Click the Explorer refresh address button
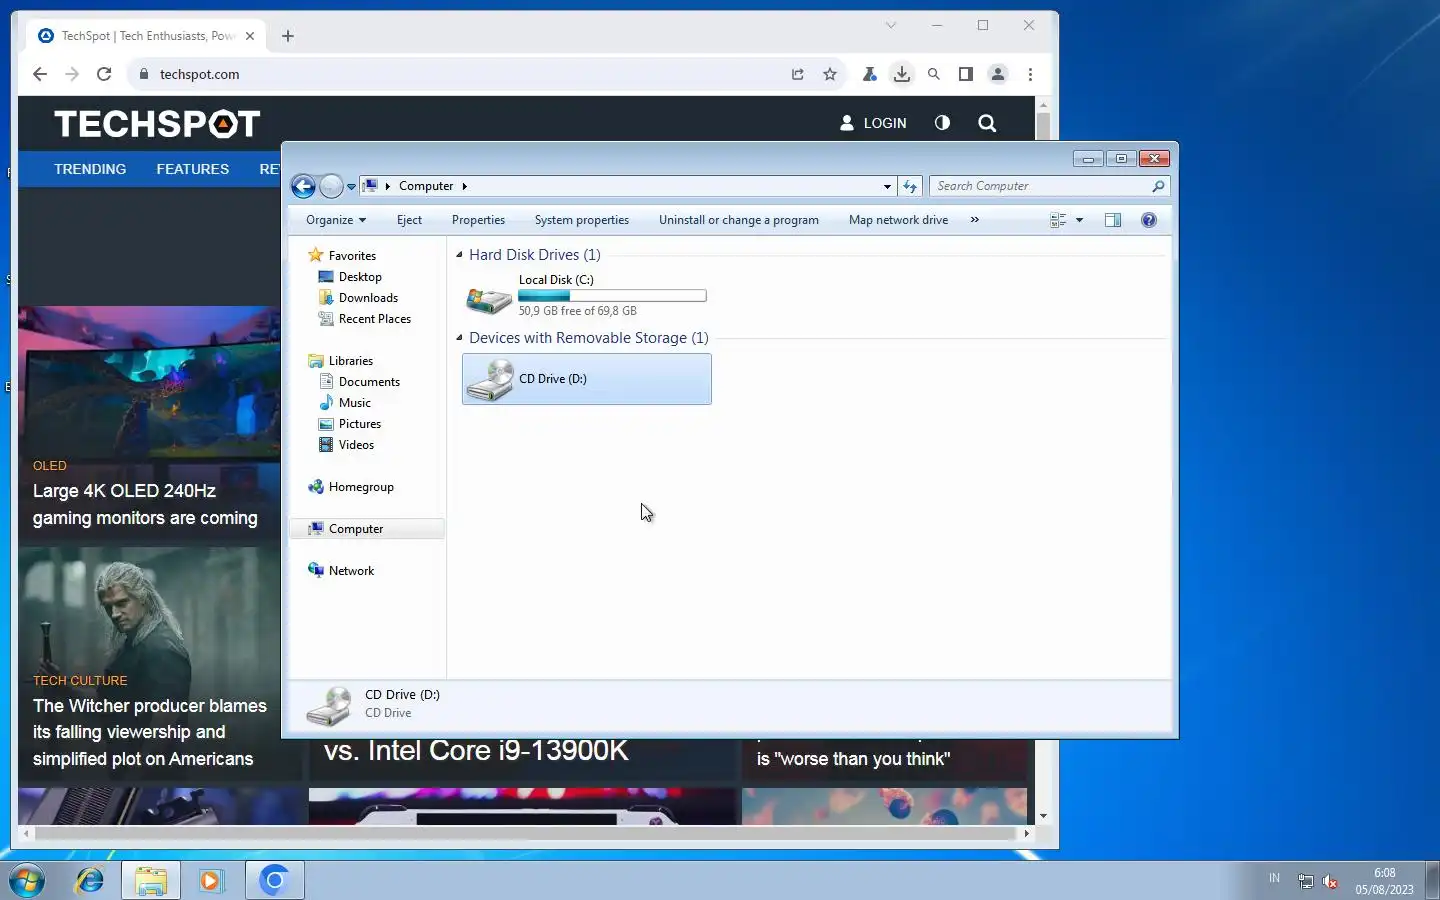Viewport: 1440px width, 900px height. click(x=910, y=186)
